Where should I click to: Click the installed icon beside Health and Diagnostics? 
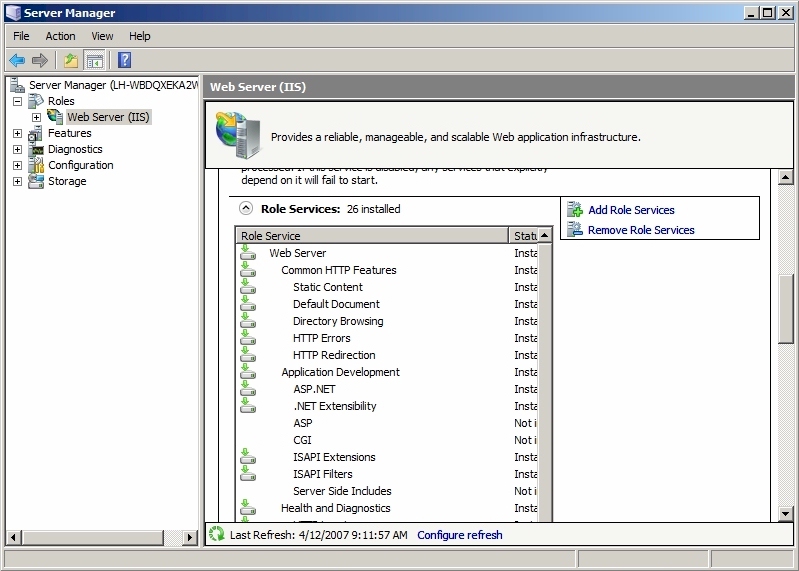[248, 507]
